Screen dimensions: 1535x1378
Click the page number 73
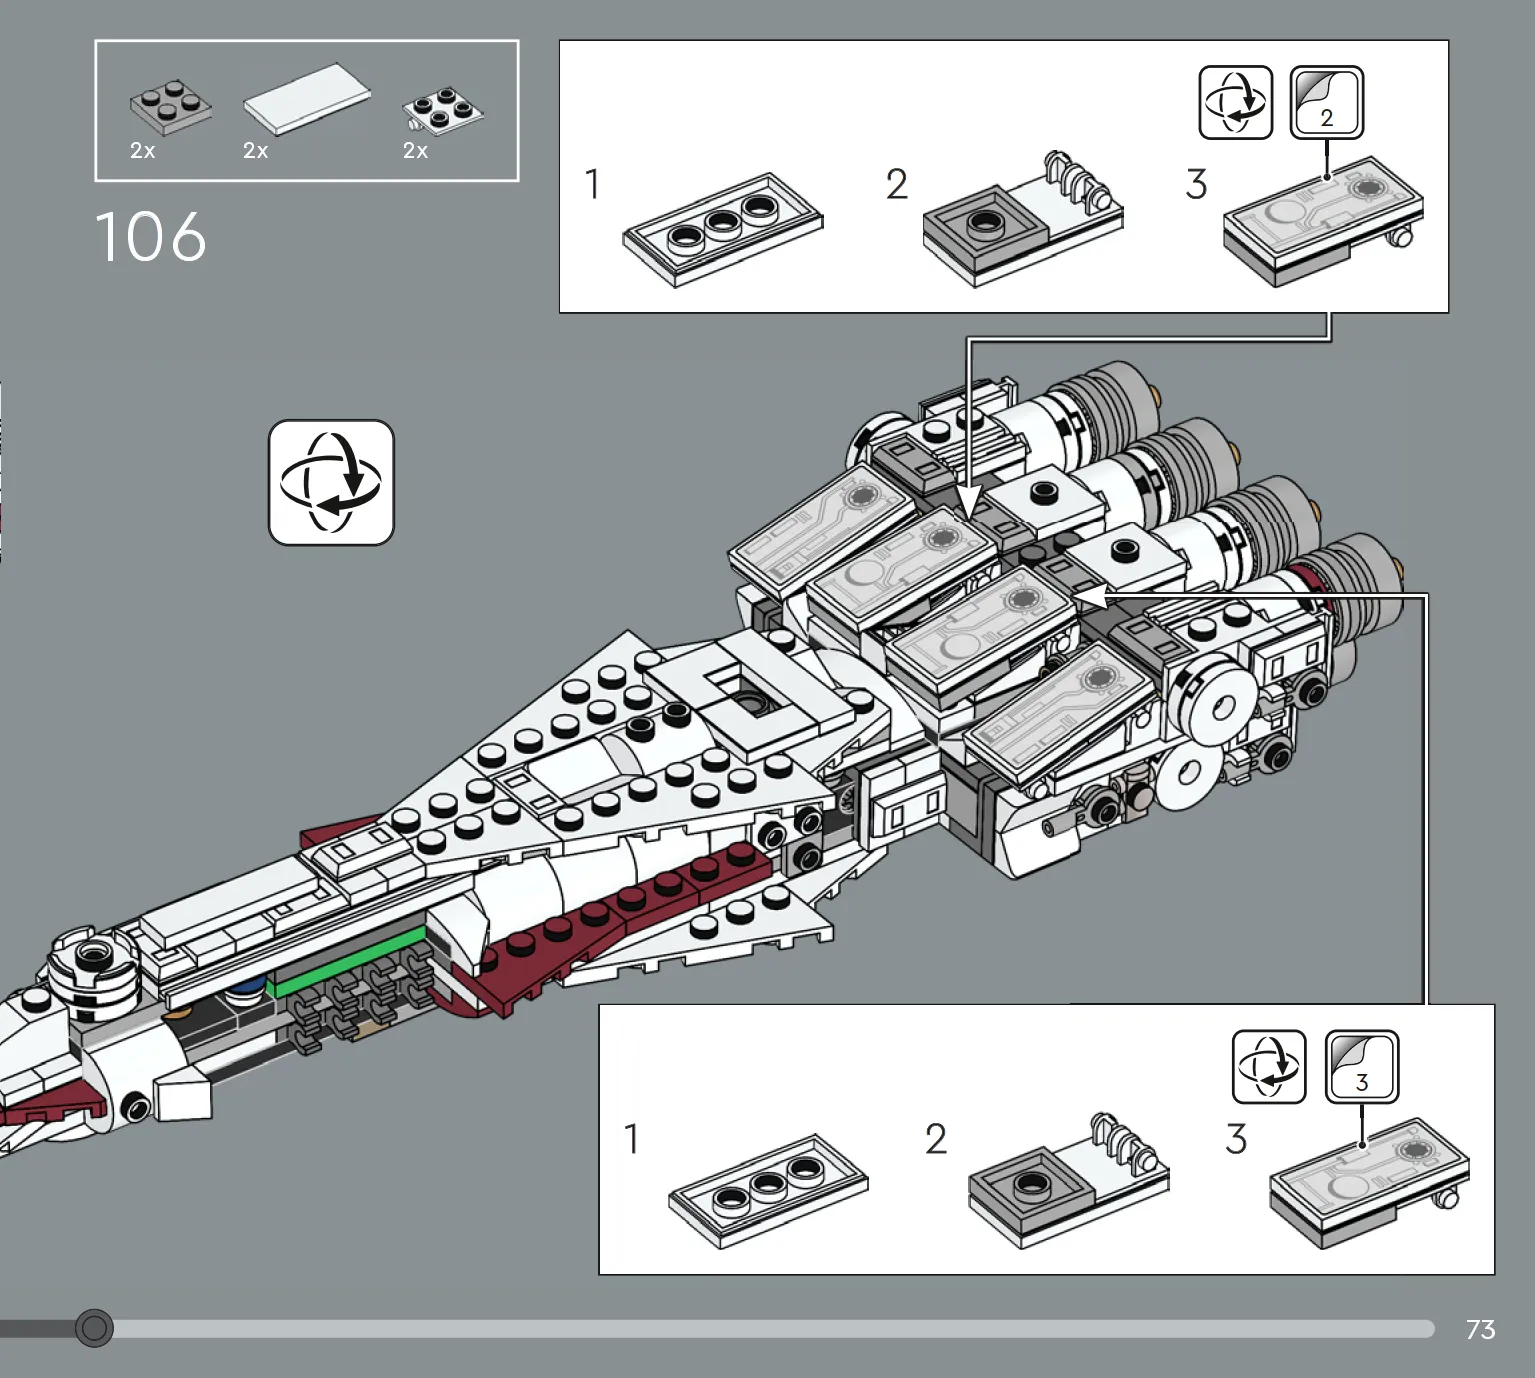pyautogui.click(x=1480, y=1329)
